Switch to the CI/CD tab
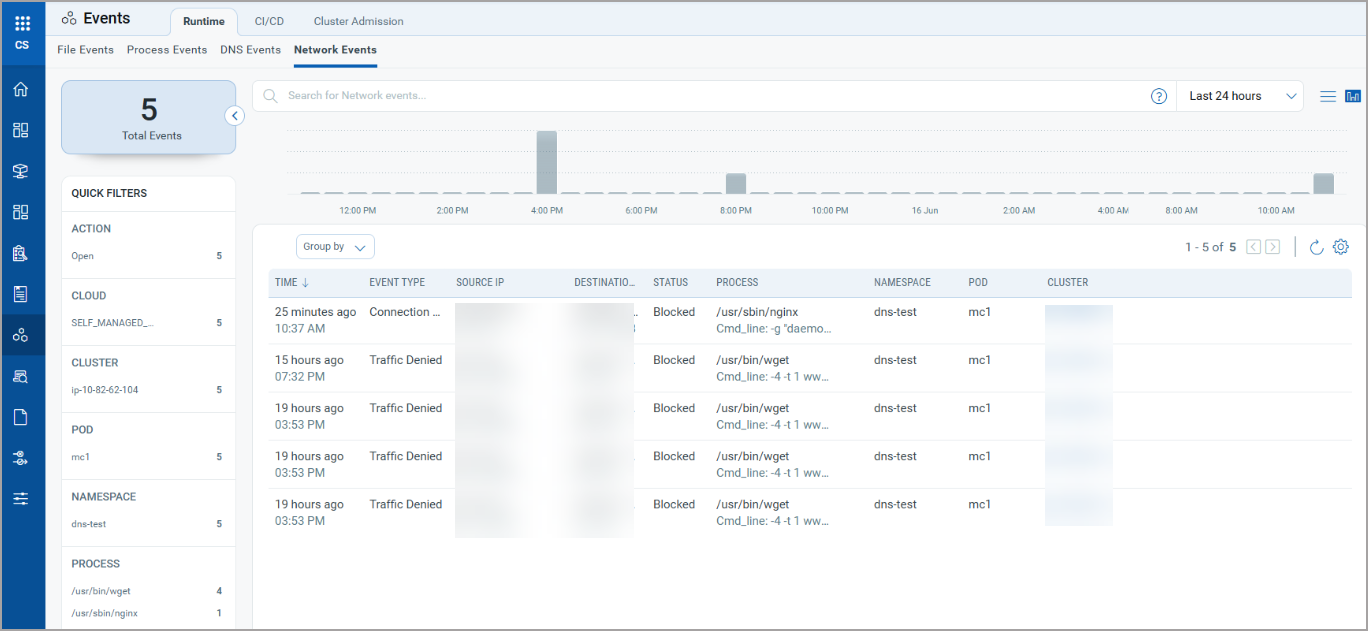Viewport: 1368px width, 631px height. click(271, 21)
